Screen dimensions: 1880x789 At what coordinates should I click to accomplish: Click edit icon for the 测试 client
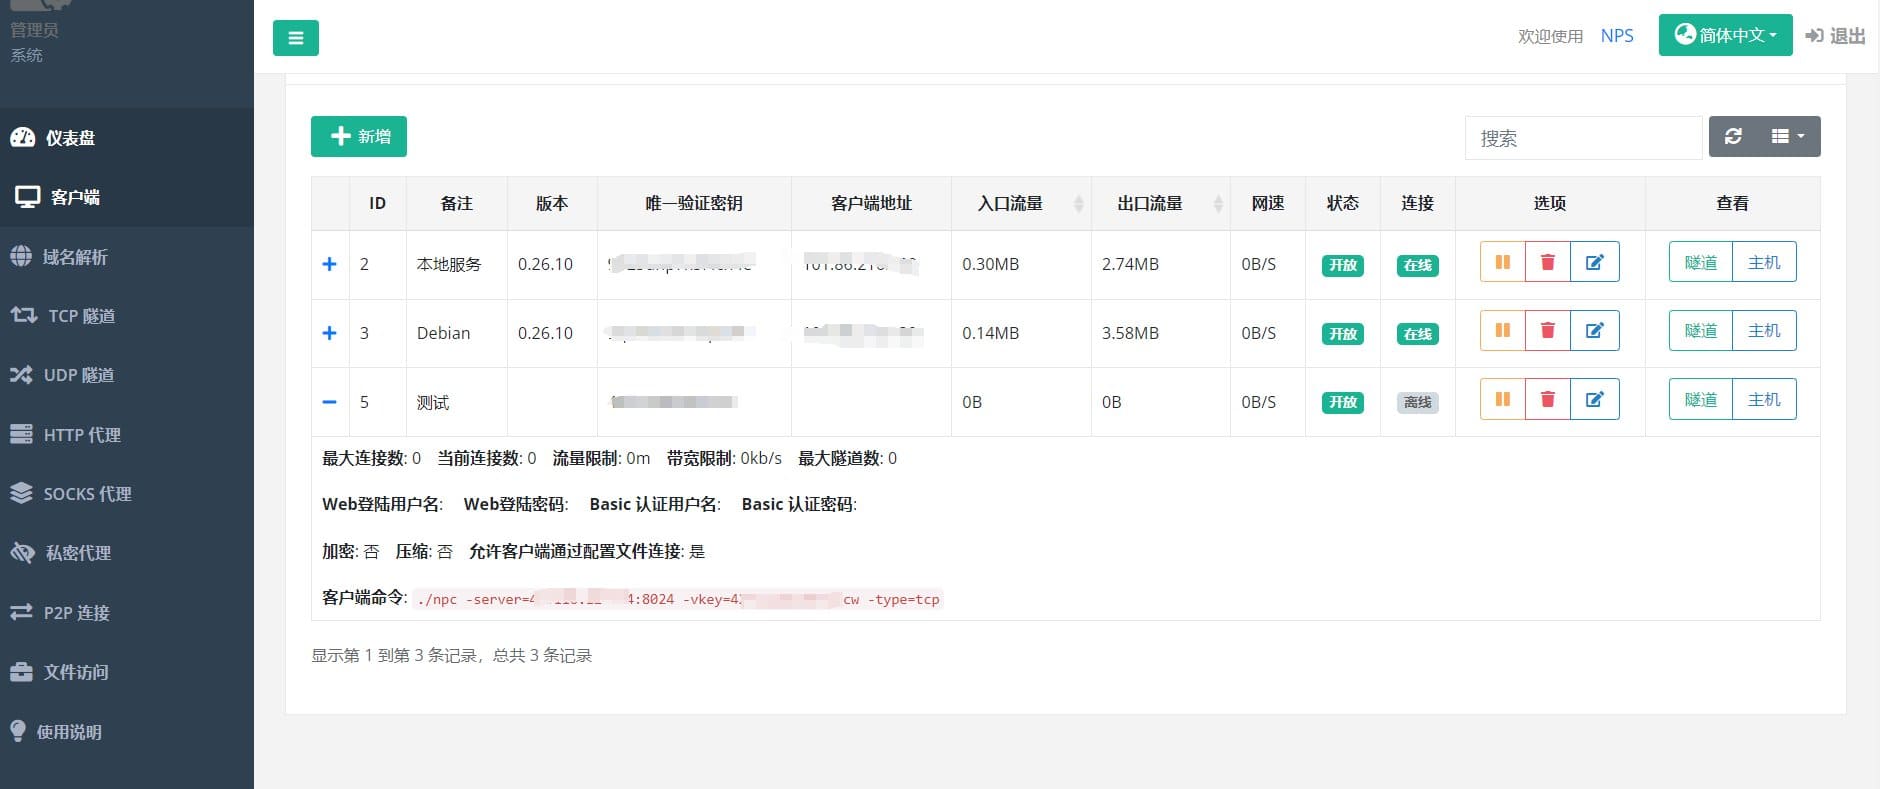1594,400
